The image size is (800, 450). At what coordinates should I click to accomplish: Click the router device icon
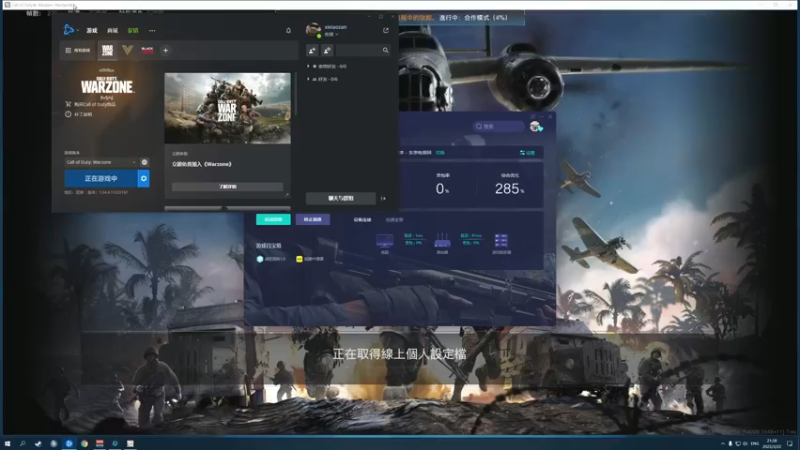(x=442, y=241)
